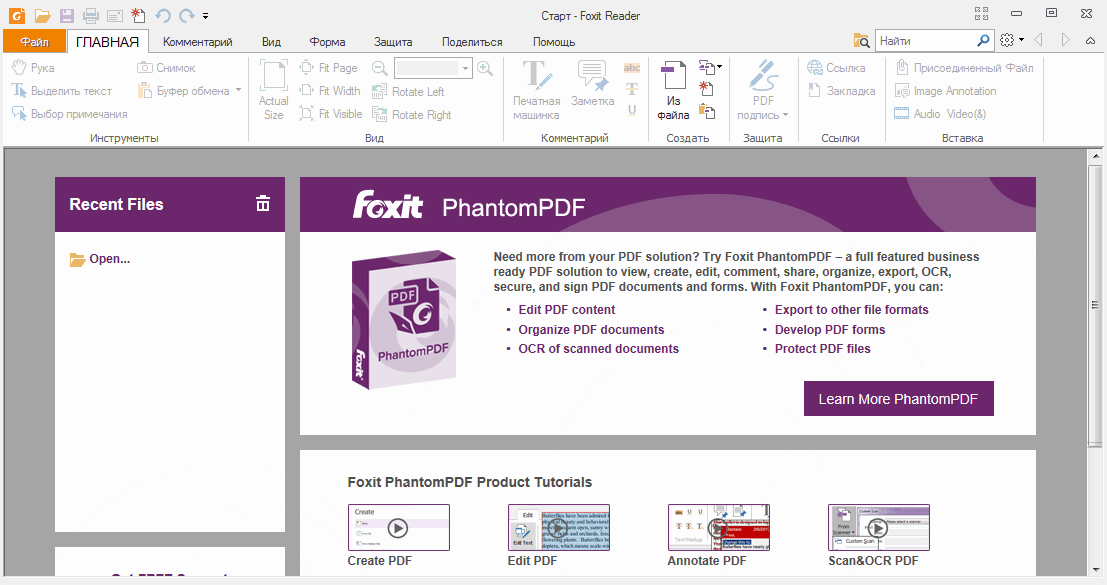This screenshot has height=585, width=1107.
Task: Click the Actual Size view icon
Action: [x=273, y=90]
